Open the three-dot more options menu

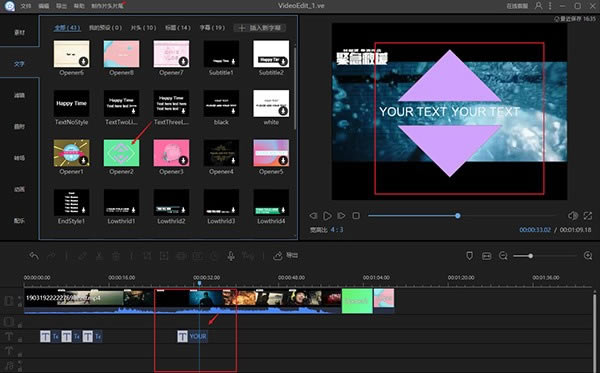coord(550,6)
